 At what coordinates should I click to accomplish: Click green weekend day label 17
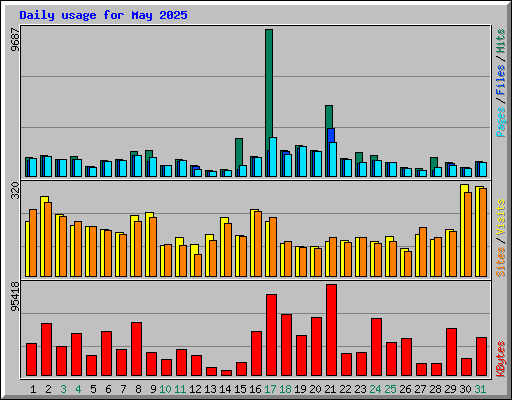tap(270, 389)
